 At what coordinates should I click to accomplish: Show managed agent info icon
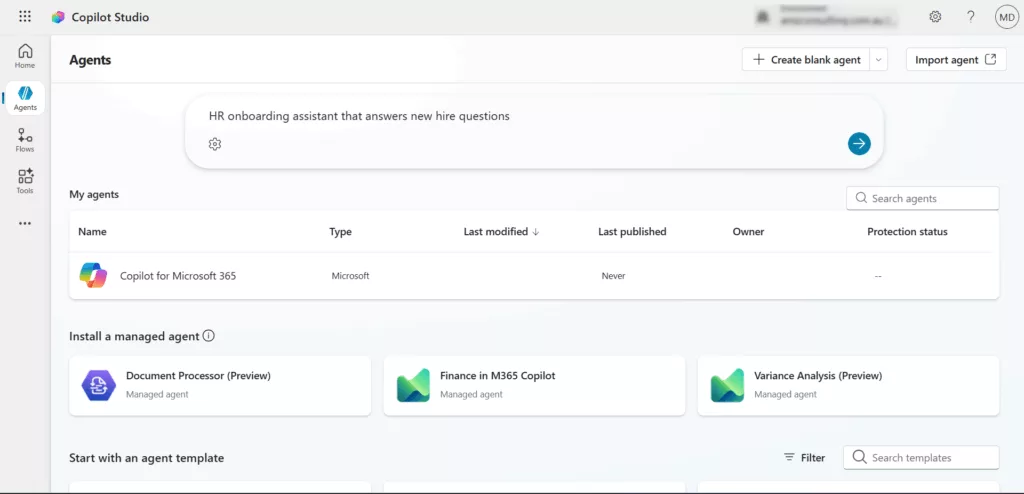[208, 336]
